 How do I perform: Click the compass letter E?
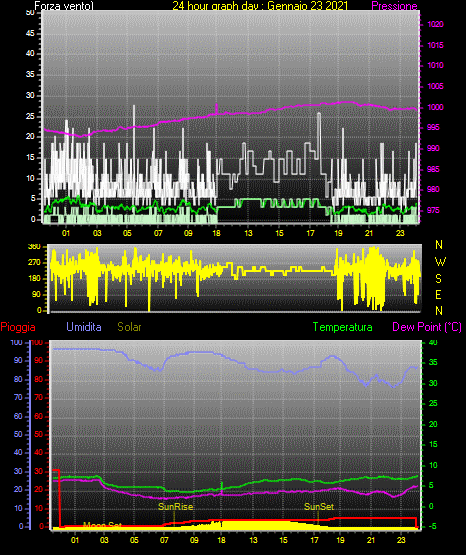(x=438, y=295)
